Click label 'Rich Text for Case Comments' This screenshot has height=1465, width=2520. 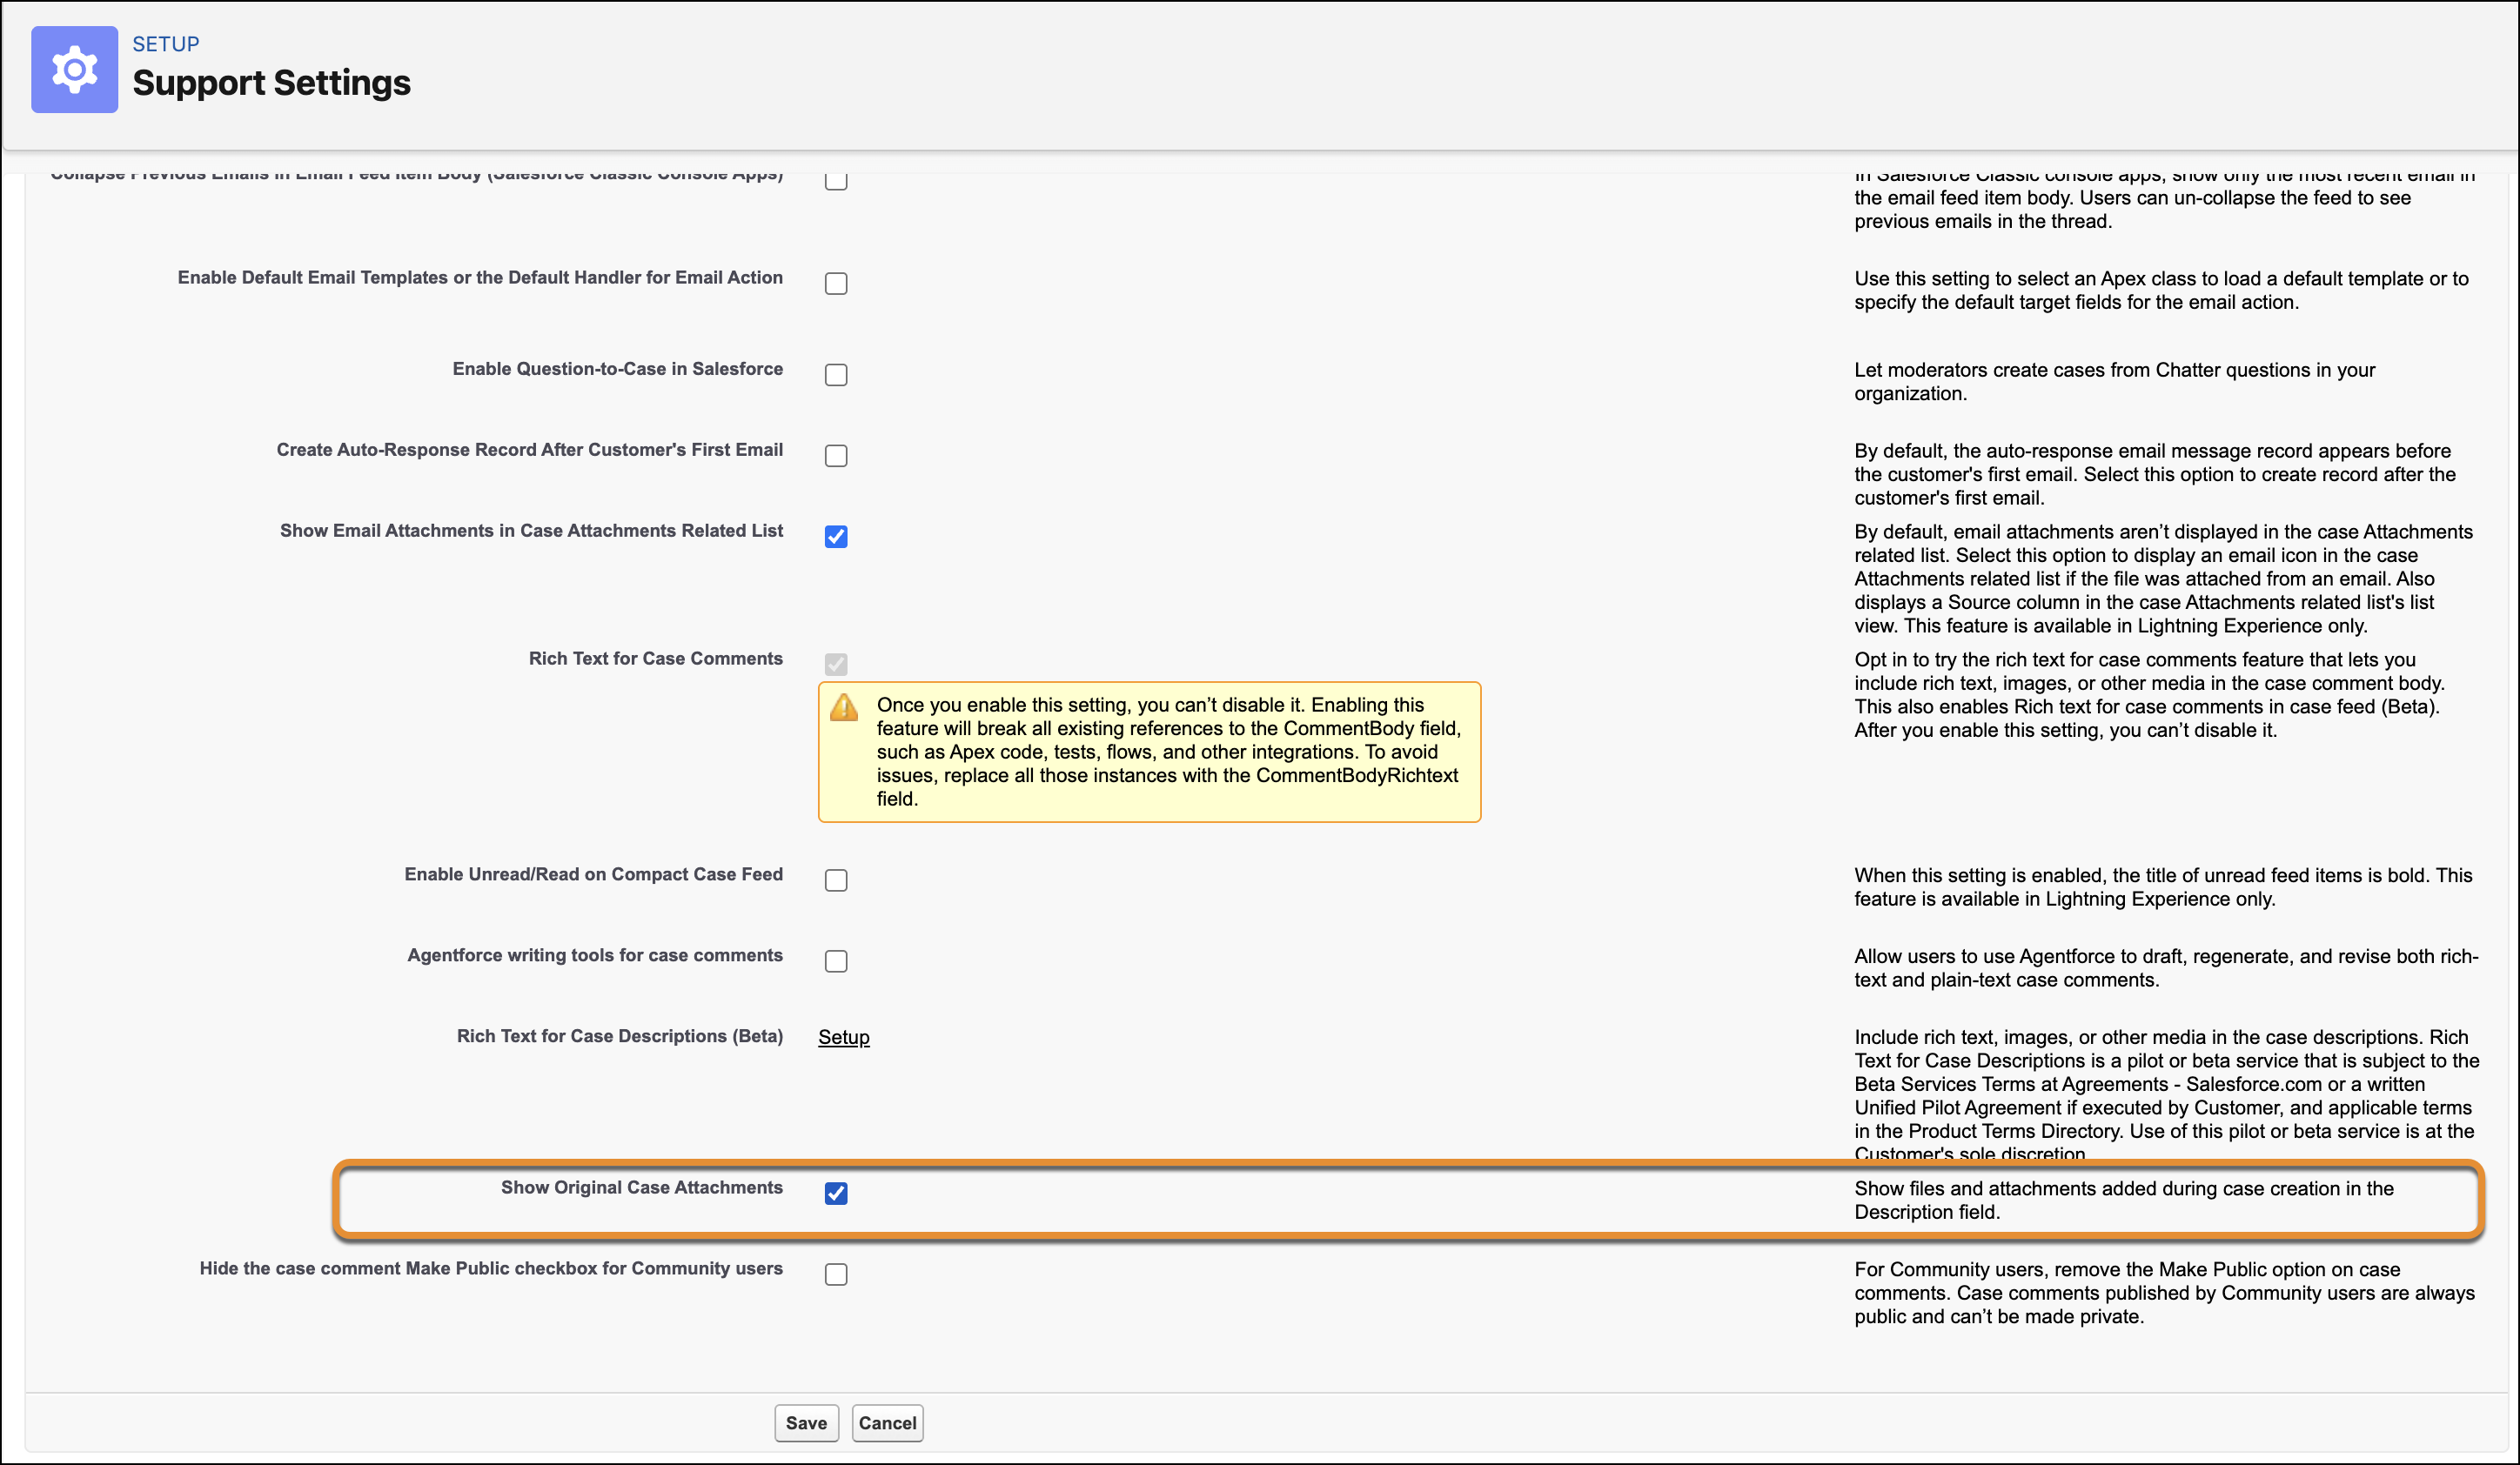[x=656, y=658]
